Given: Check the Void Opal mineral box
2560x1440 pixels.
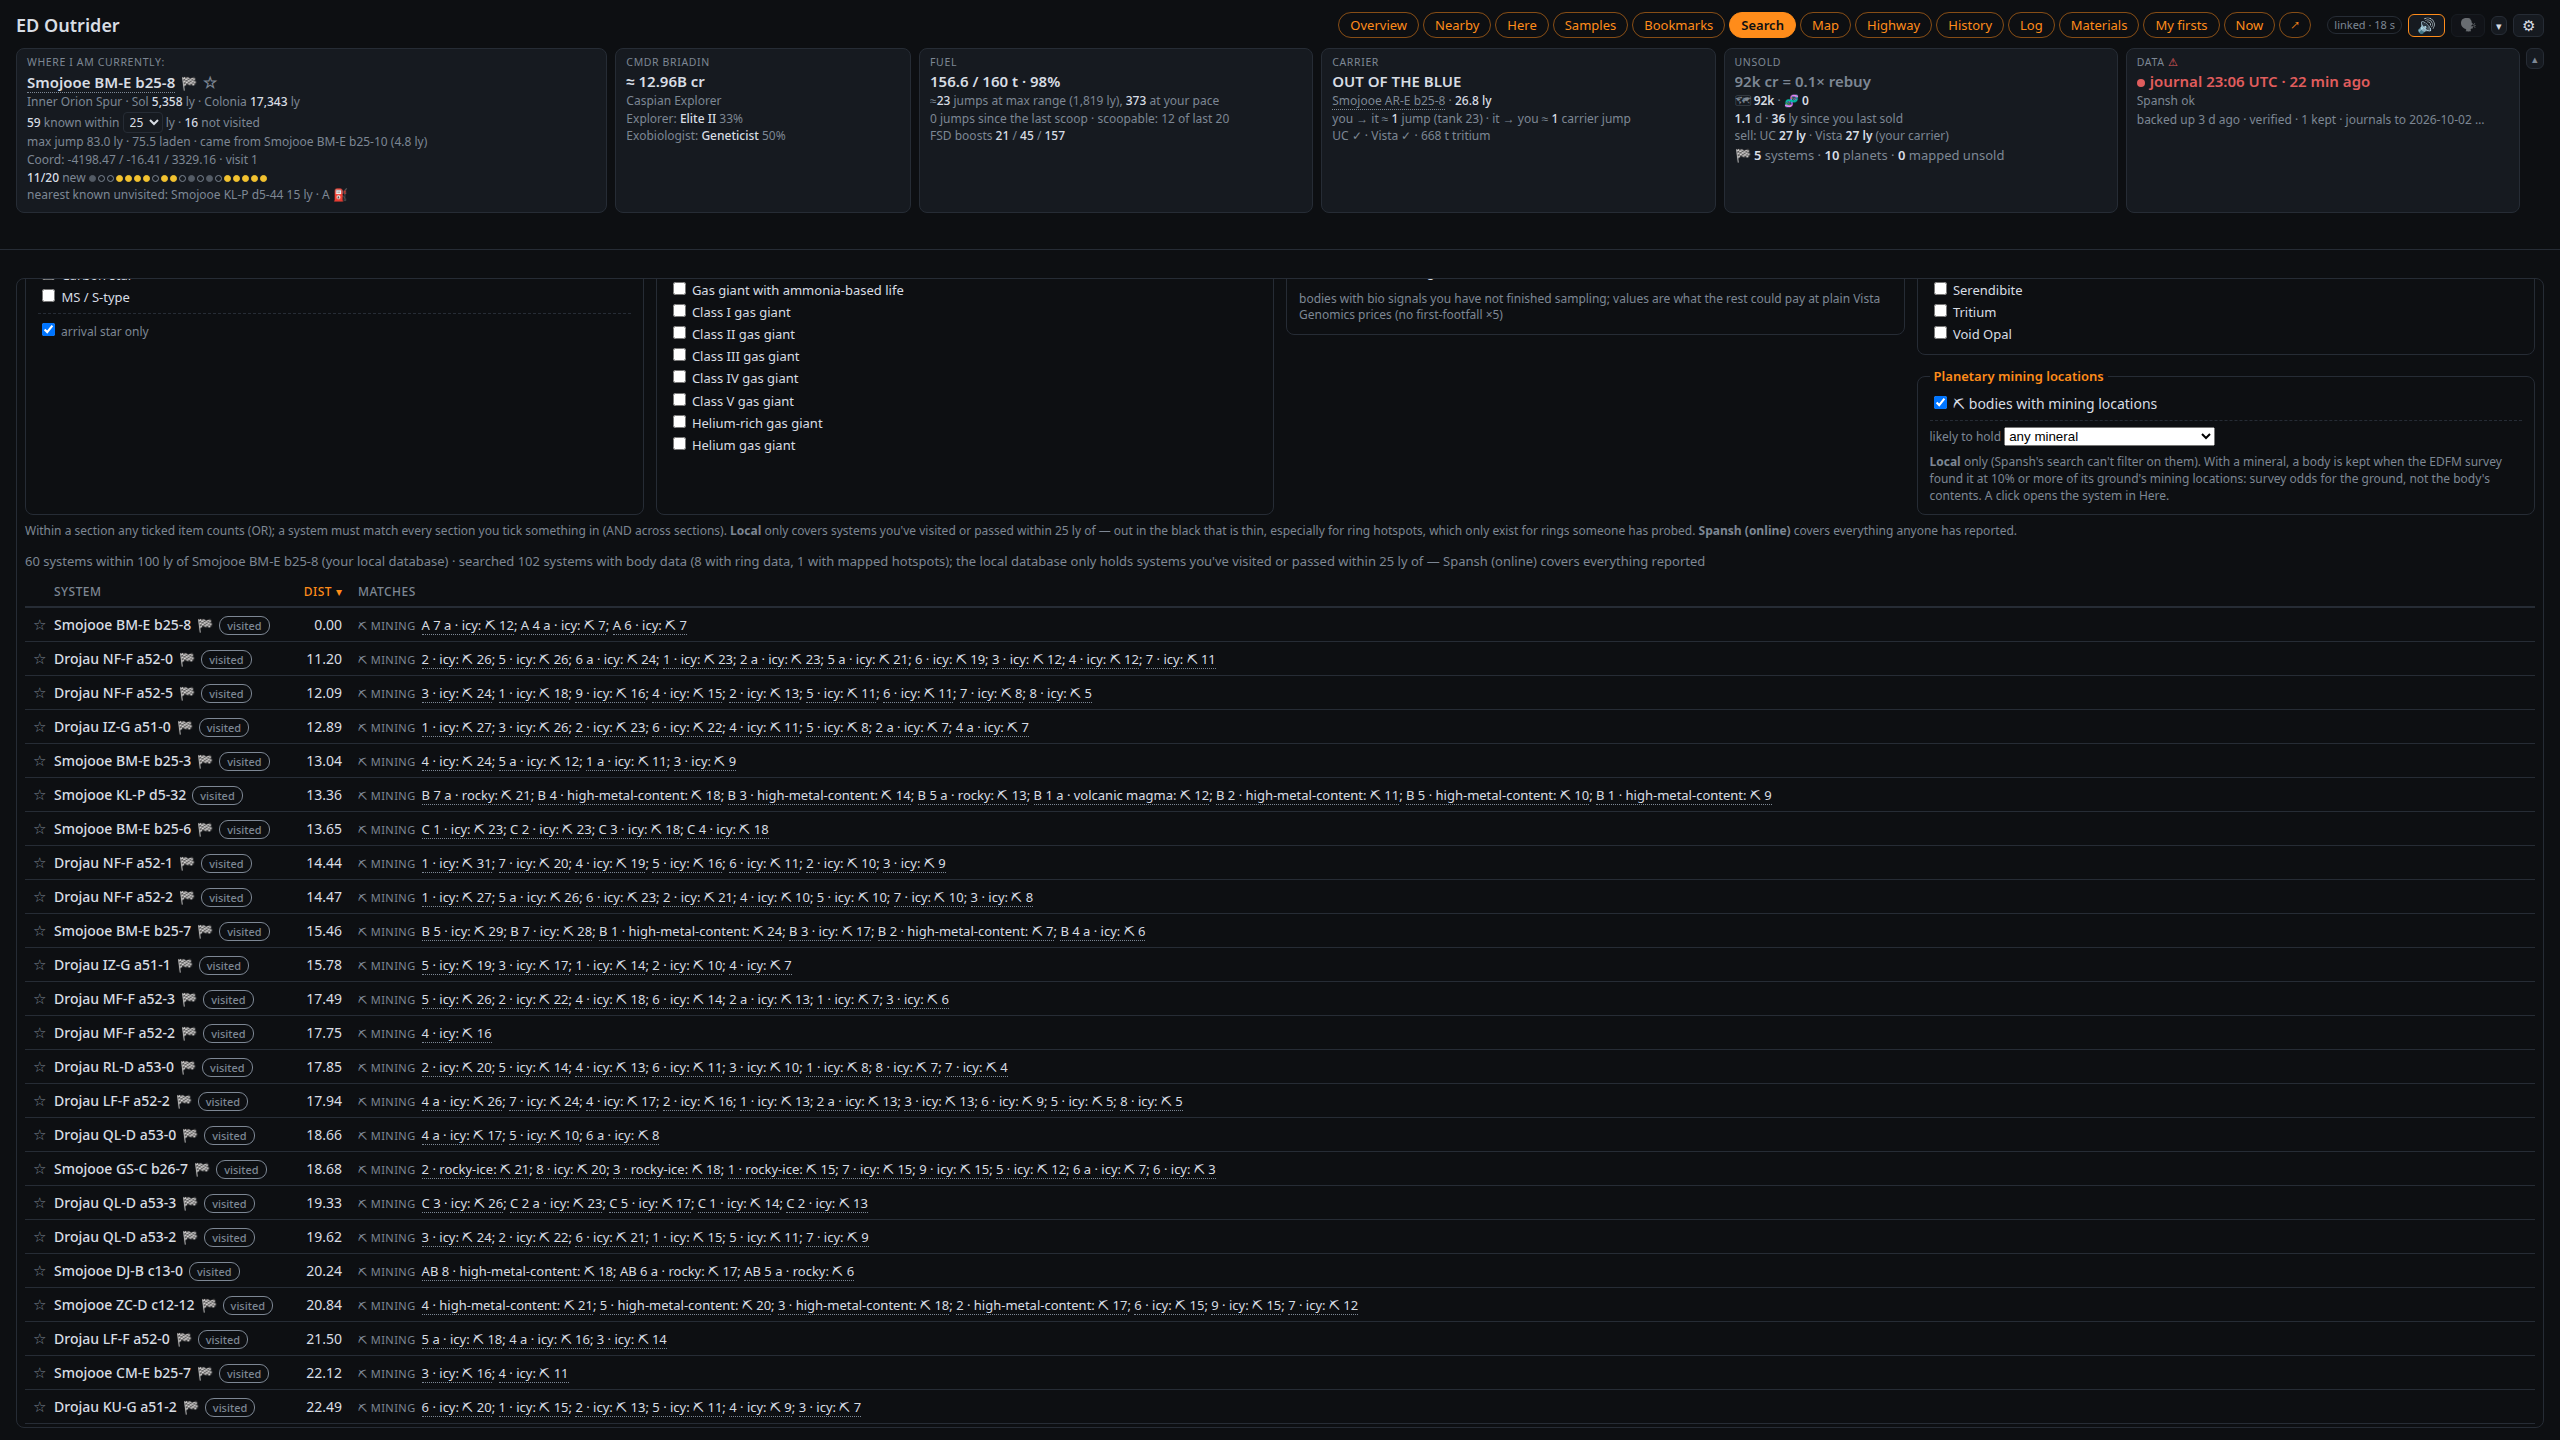Looking at the screenshot, I should 1940,333.
